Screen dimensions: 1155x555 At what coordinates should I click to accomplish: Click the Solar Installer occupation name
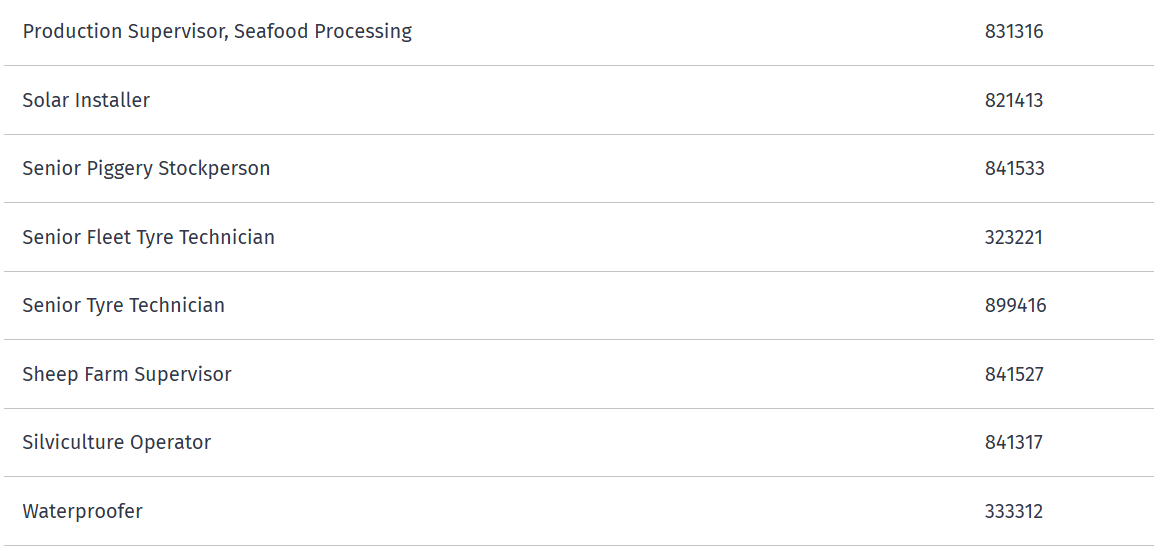(86, 100)
